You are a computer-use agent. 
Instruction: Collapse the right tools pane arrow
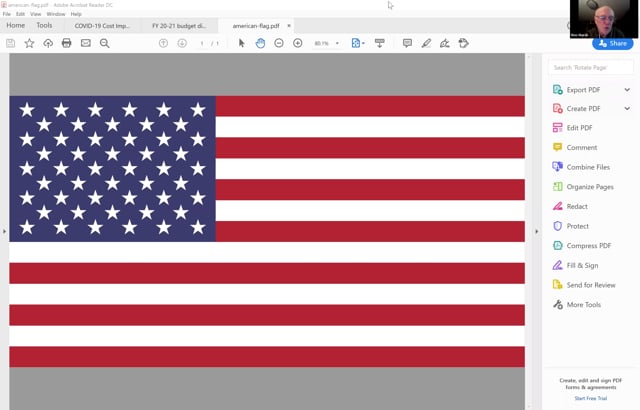pos(536,231)
